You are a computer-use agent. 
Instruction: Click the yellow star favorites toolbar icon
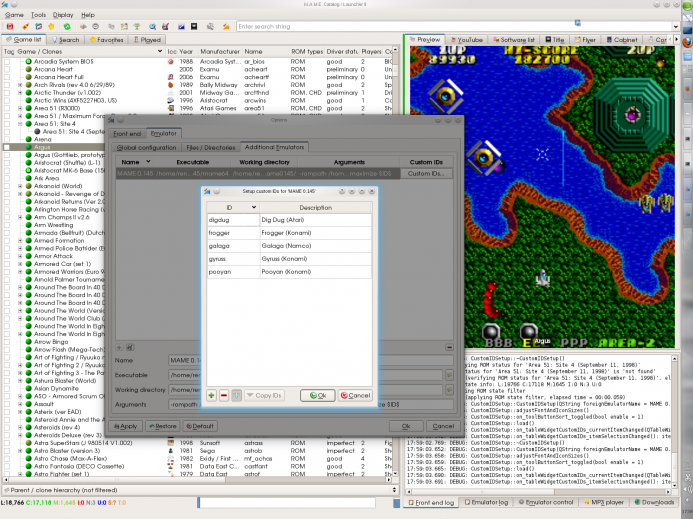51,27
